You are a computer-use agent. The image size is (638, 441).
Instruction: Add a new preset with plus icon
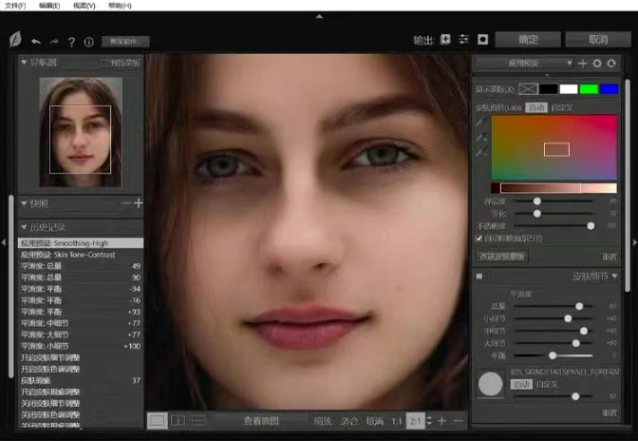[x=583, y=62]
